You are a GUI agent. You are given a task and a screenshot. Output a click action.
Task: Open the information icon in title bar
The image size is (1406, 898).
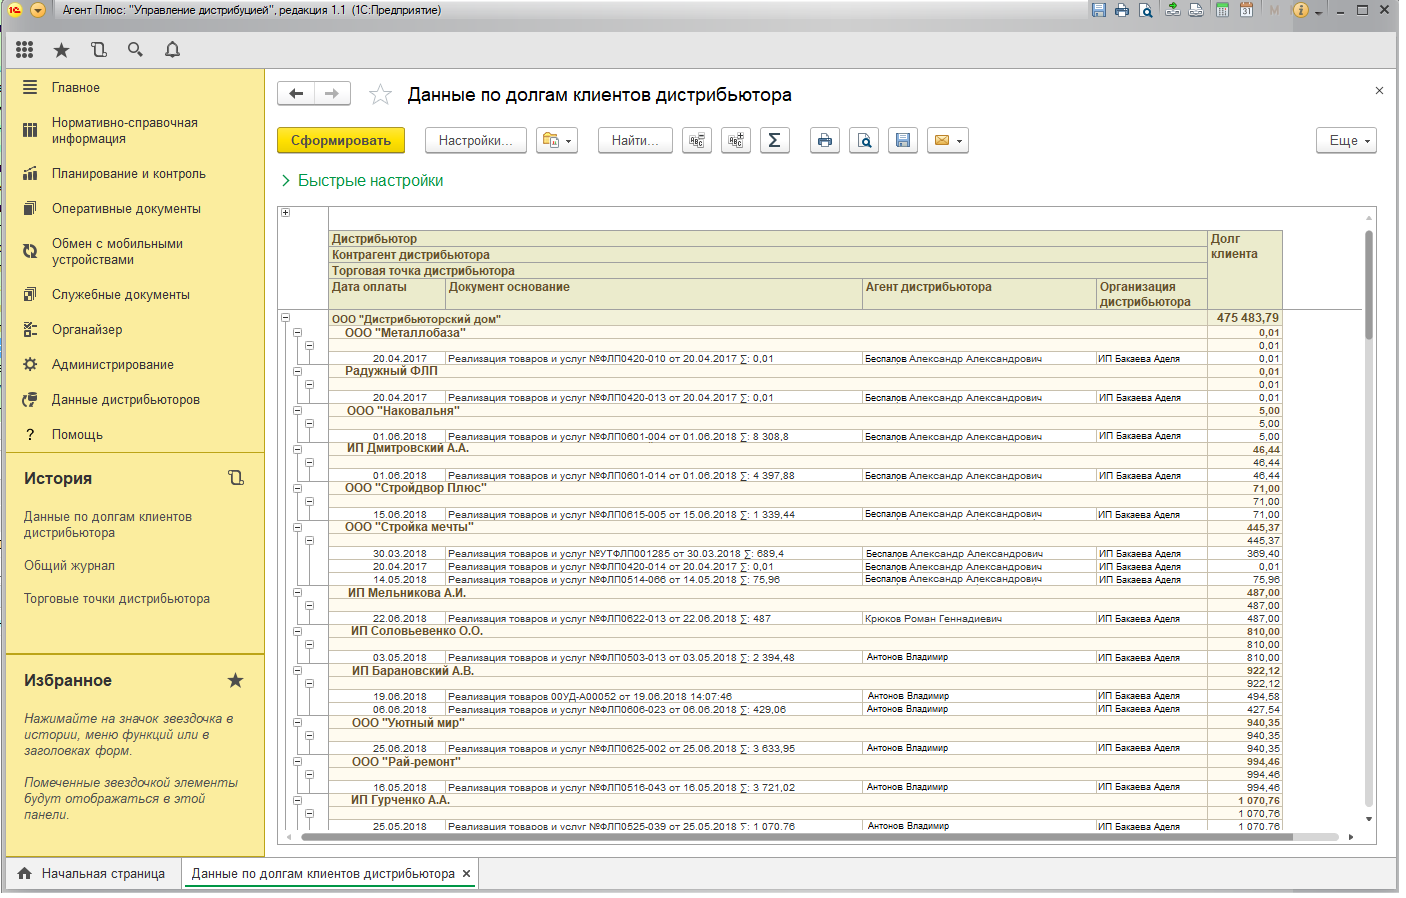(x=1300, y=10)
